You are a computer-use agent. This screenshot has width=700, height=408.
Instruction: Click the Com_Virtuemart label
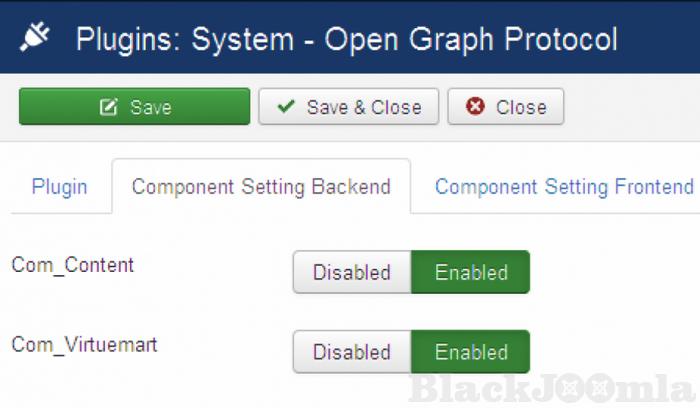click(84, 345)
